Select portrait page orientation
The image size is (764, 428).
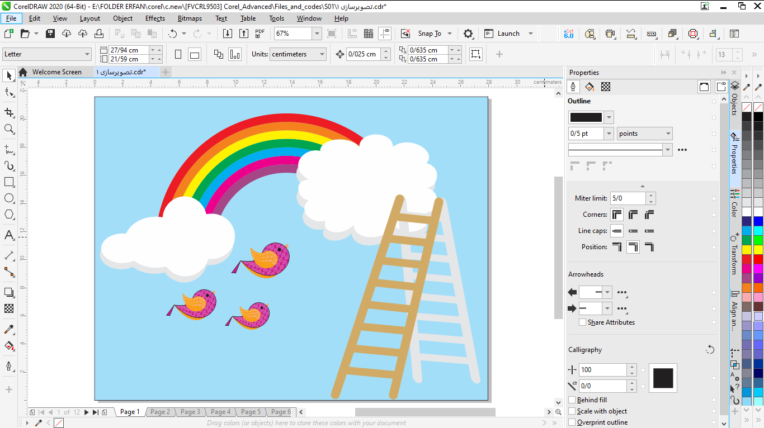178,54
